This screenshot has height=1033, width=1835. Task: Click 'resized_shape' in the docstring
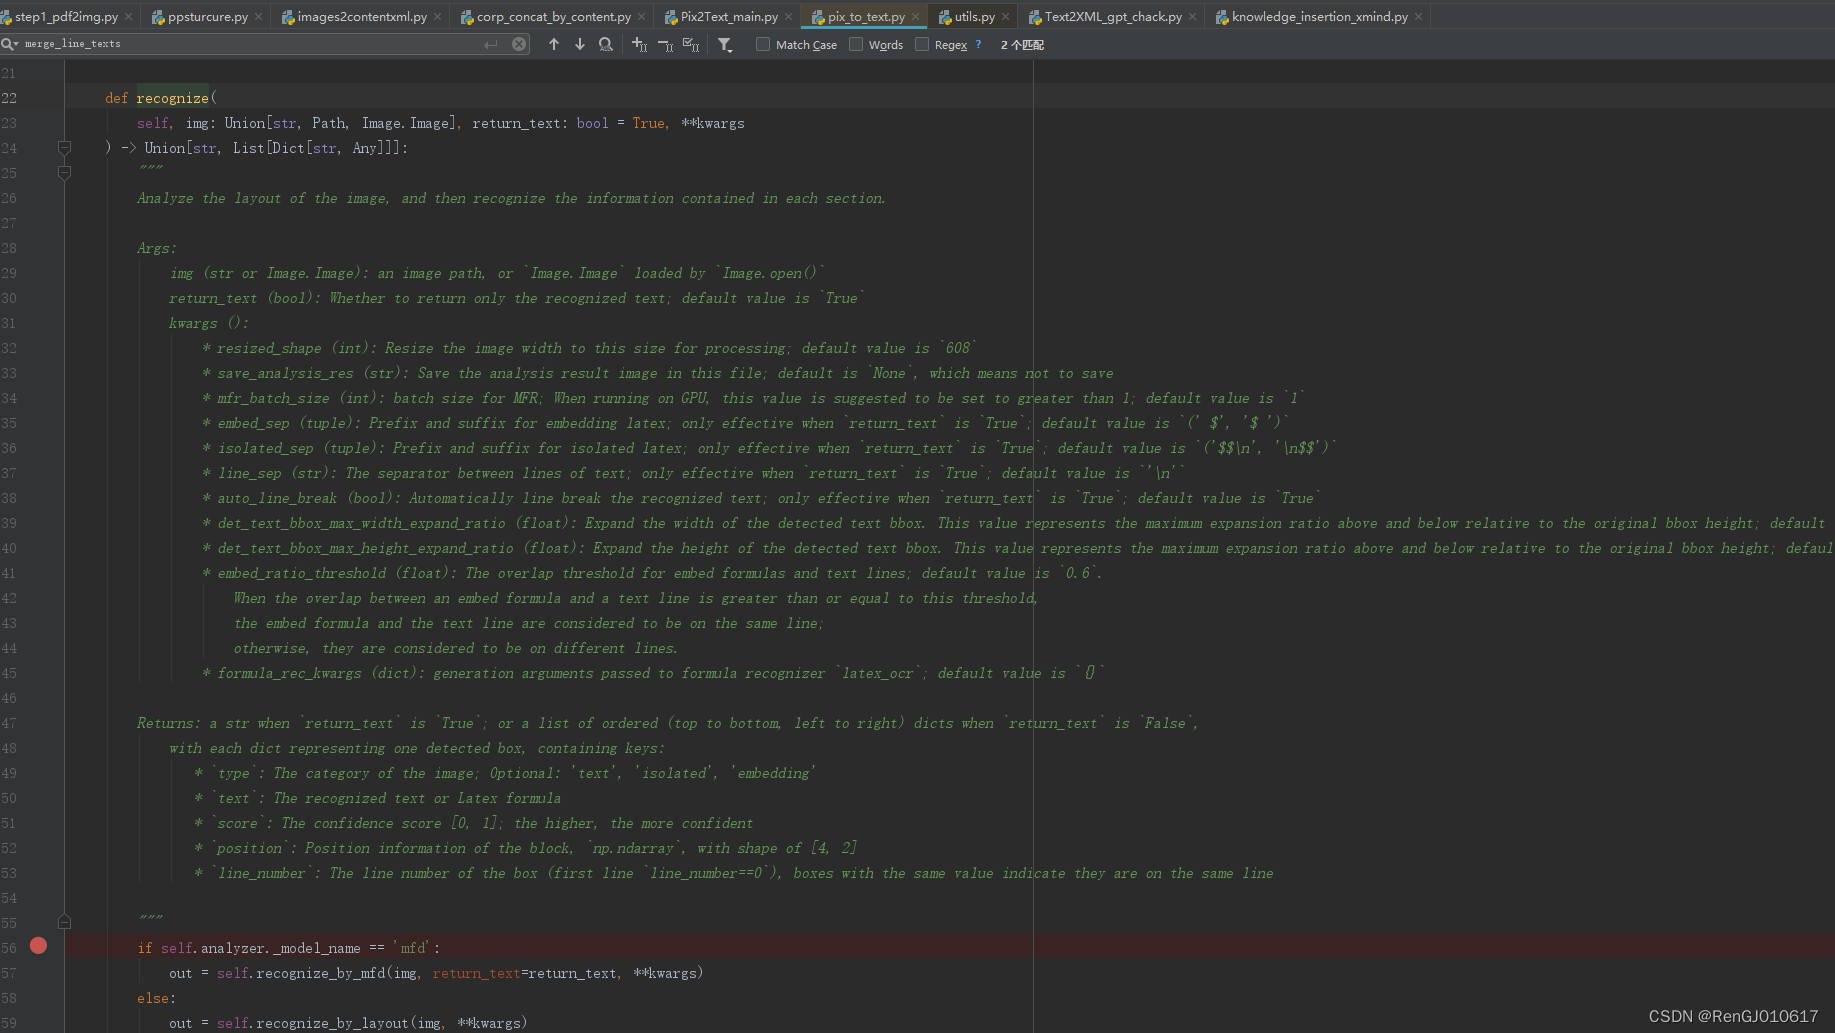[x=270, y=348]
